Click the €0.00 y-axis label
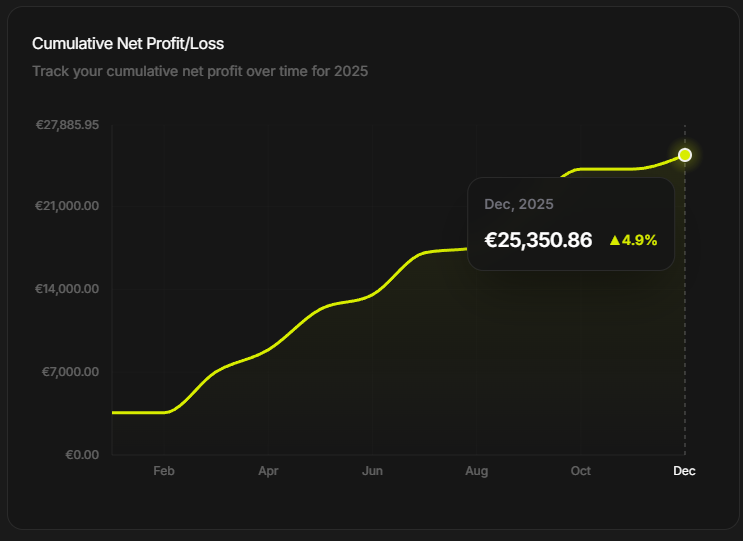This screenshot has width=743, height=541. 82,455
